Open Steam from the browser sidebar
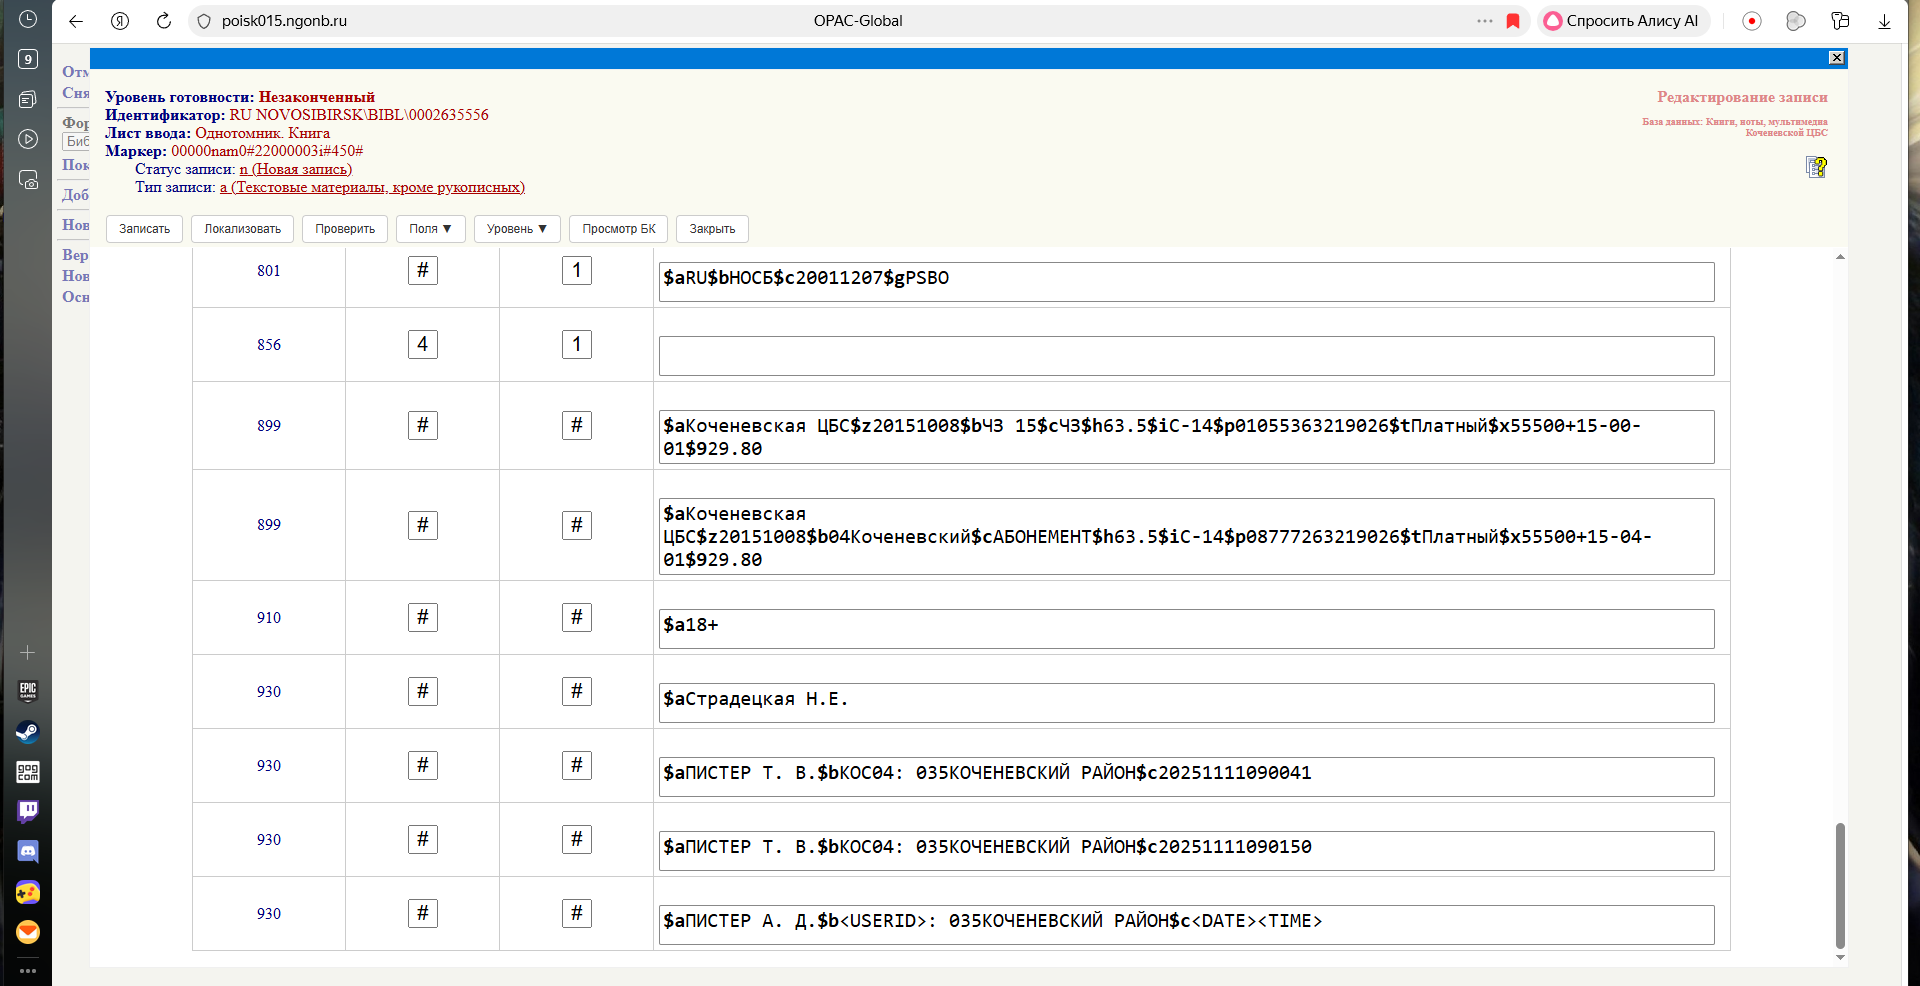Image resolution: width=1920 pixels, height=986 pixels. (x=28, y=732)
